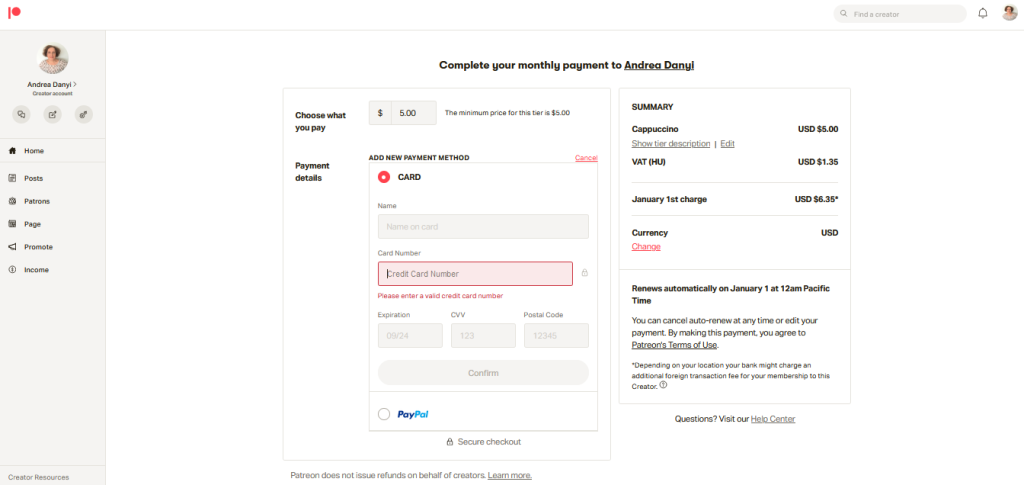Screen dimensions: 1024x485
Task: Click the Credit Card Number field
Action: [x=475, y=274]
